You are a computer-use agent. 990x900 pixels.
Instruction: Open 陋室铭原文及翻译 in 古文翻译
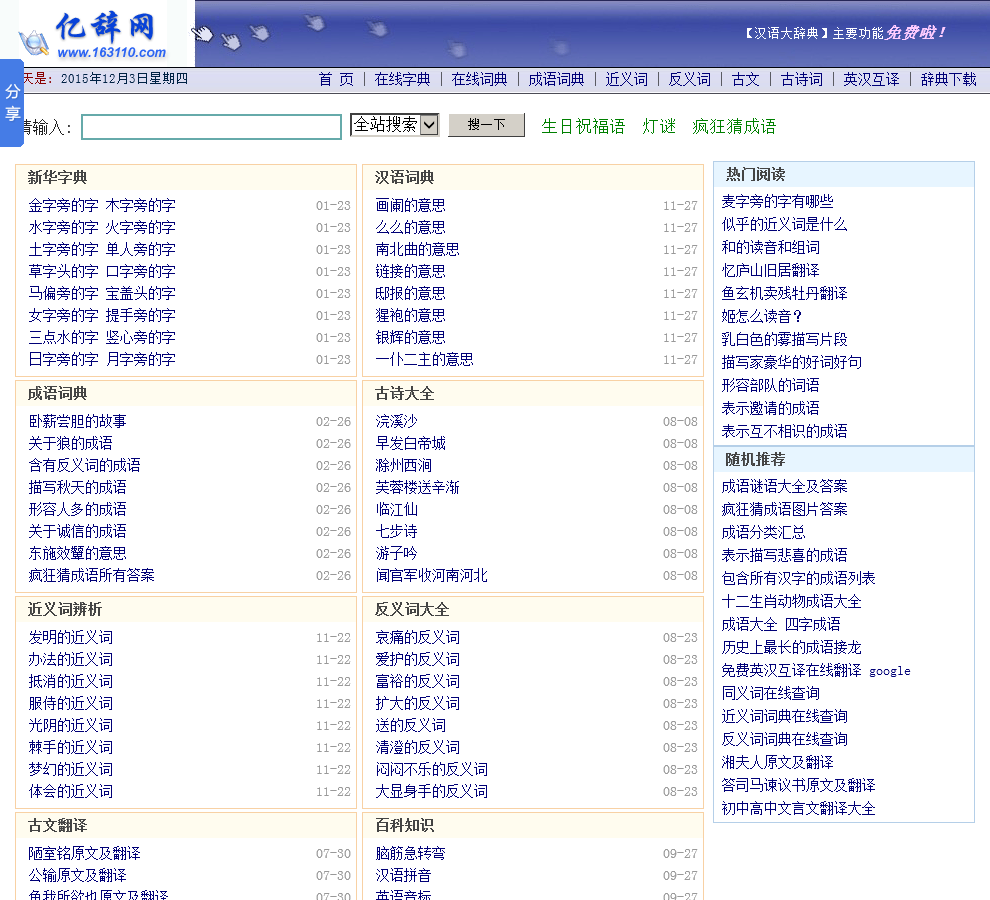(84, 854)
